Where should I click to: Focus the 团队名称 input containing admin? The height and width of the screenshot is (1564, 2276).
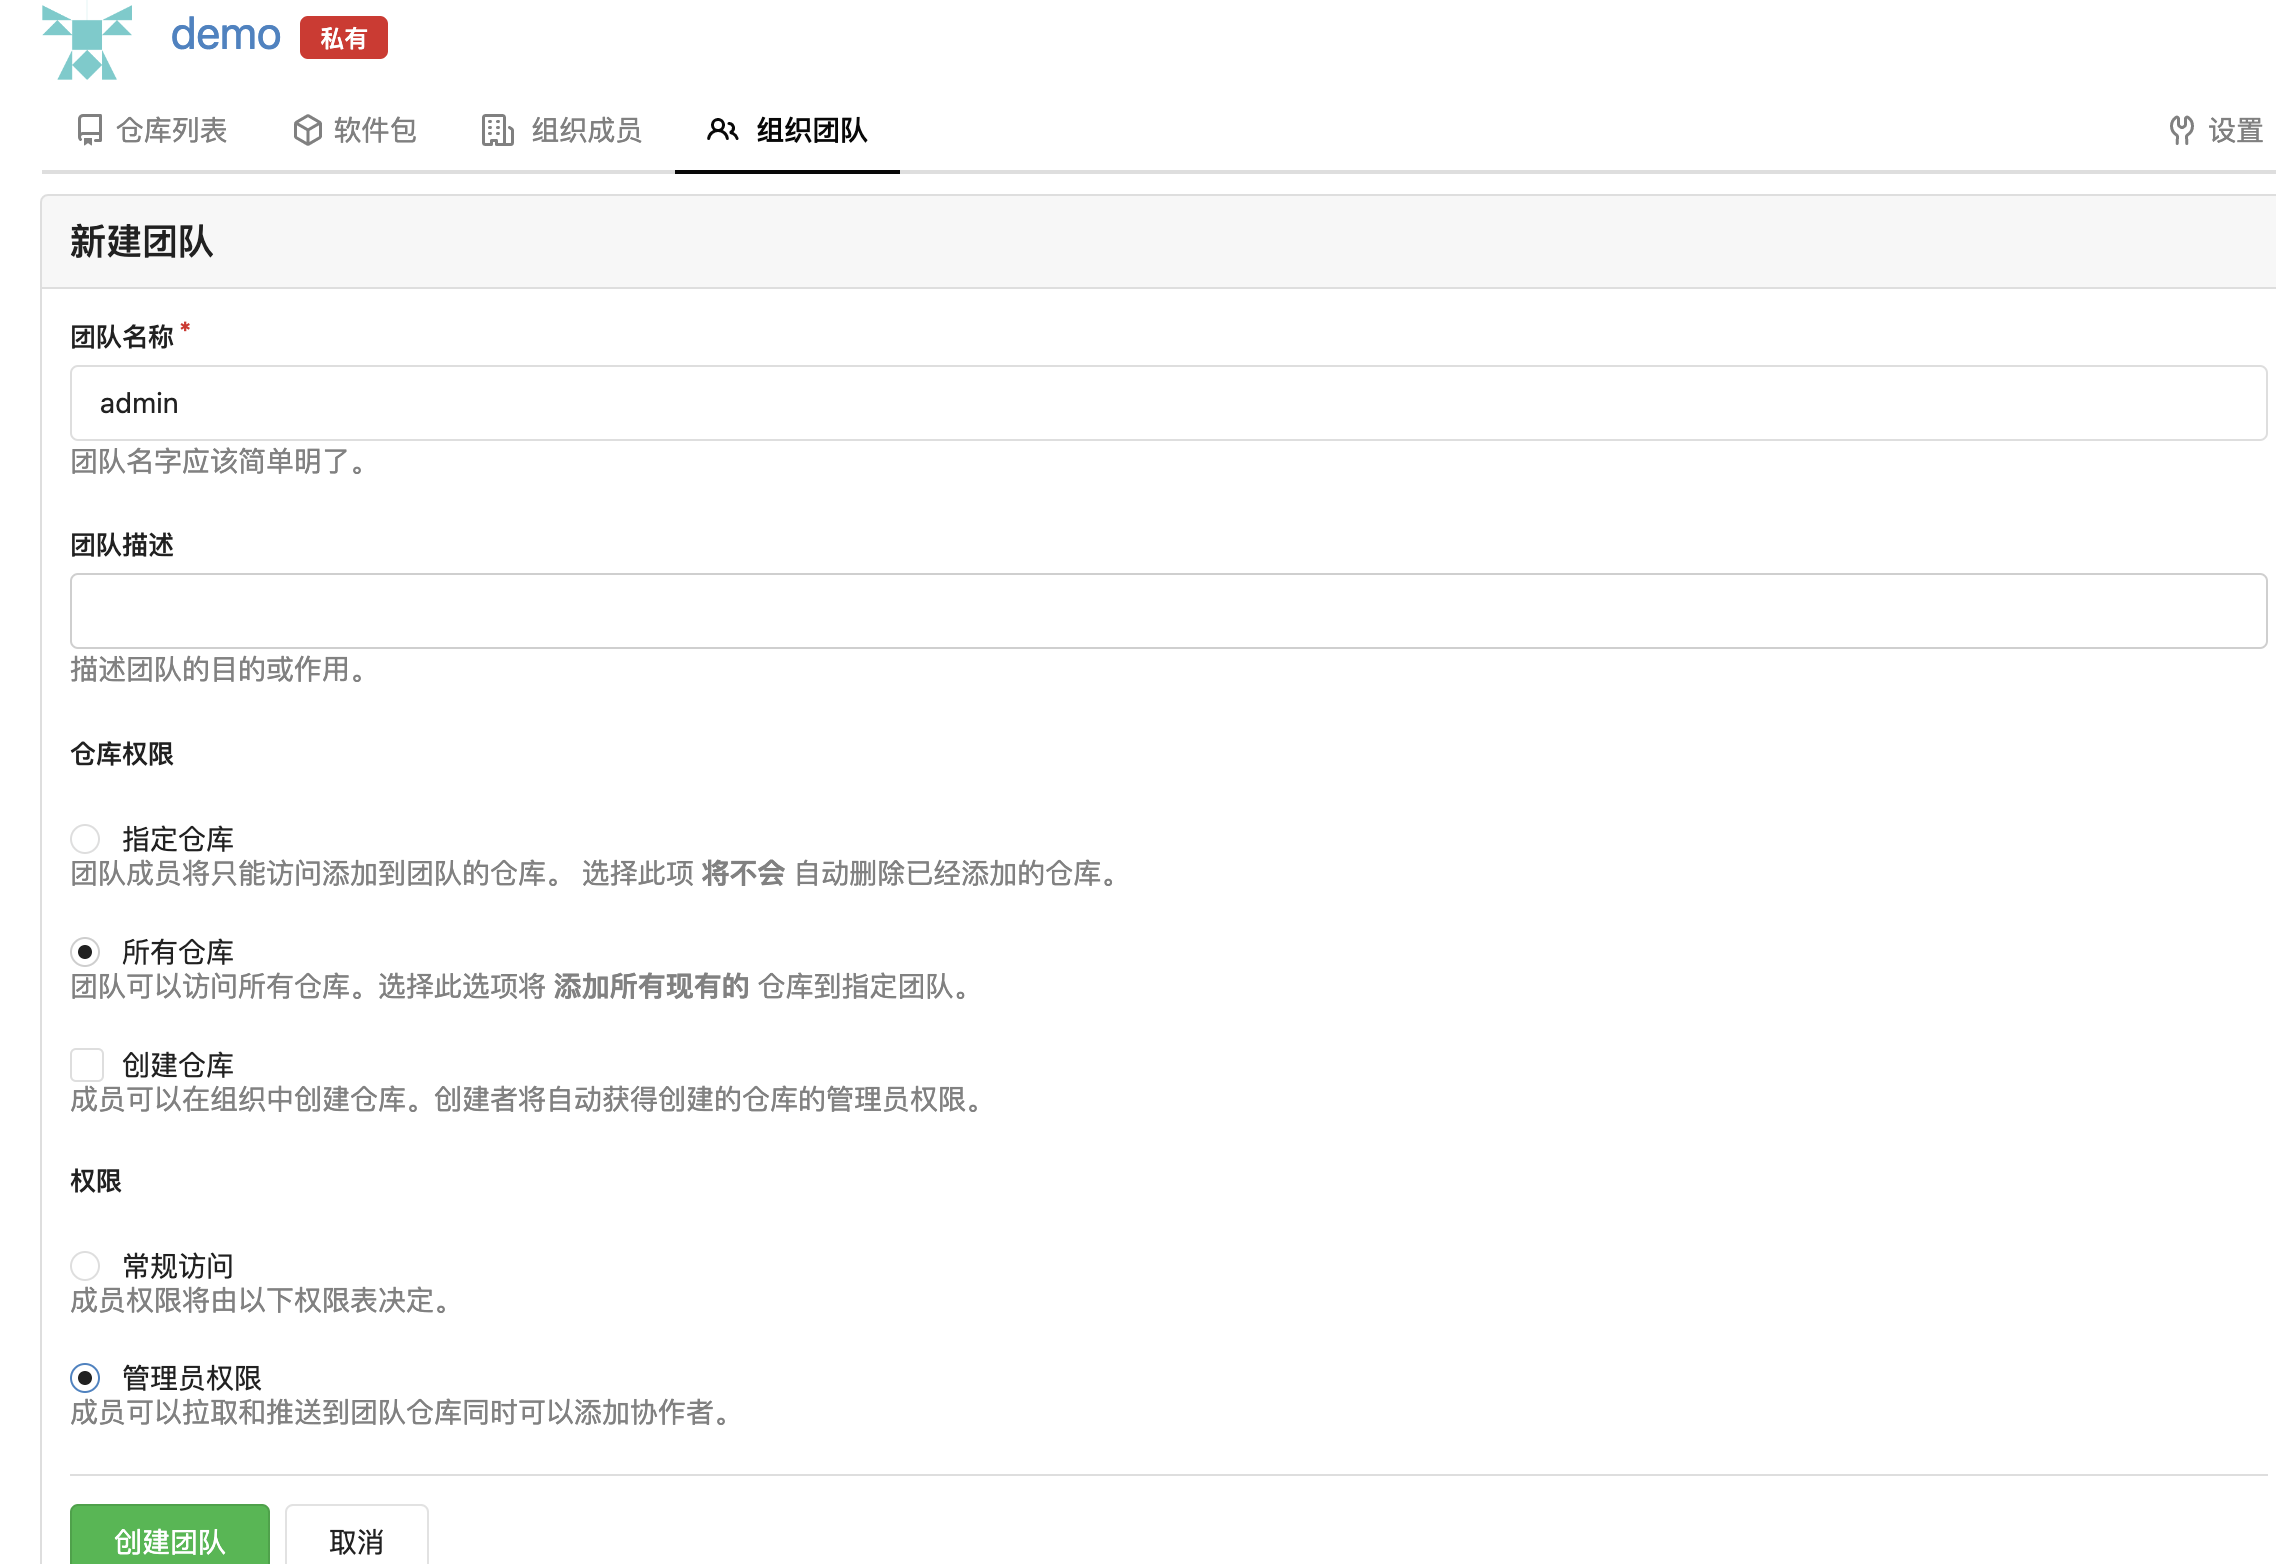click(1168, 403)
